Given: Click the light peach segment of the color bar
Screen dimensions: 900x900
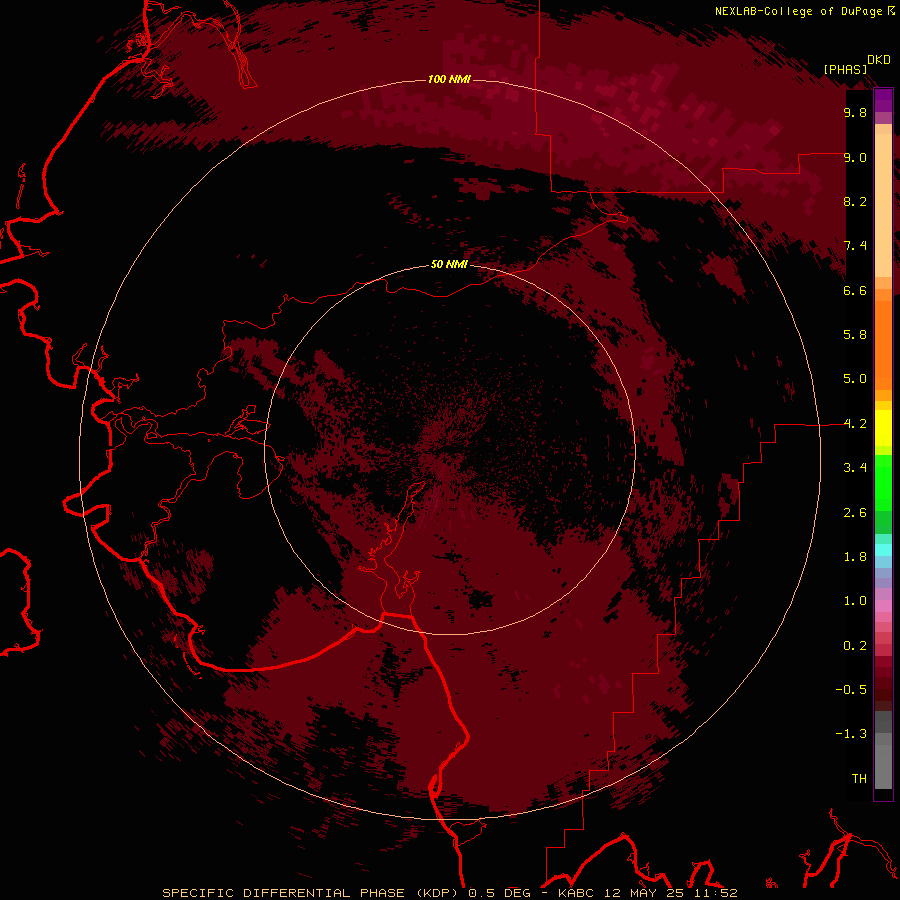Looking at the screenshot, I should point(883,205).
